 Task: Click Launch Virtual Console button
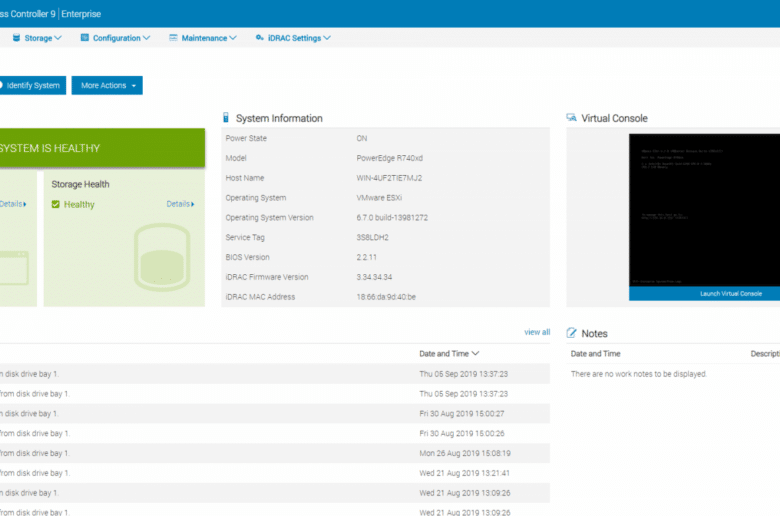[704, 294]
